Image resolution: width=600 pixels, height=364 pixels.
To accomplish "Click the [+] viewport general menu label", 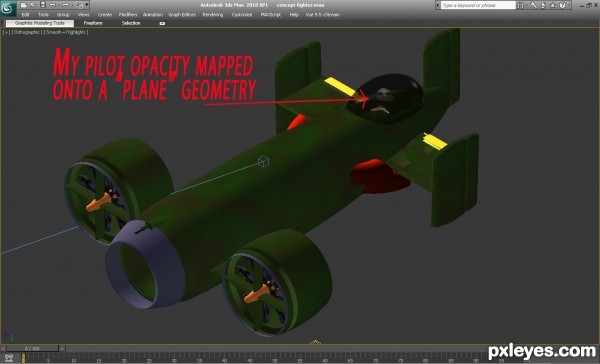I will click(7, 32).
